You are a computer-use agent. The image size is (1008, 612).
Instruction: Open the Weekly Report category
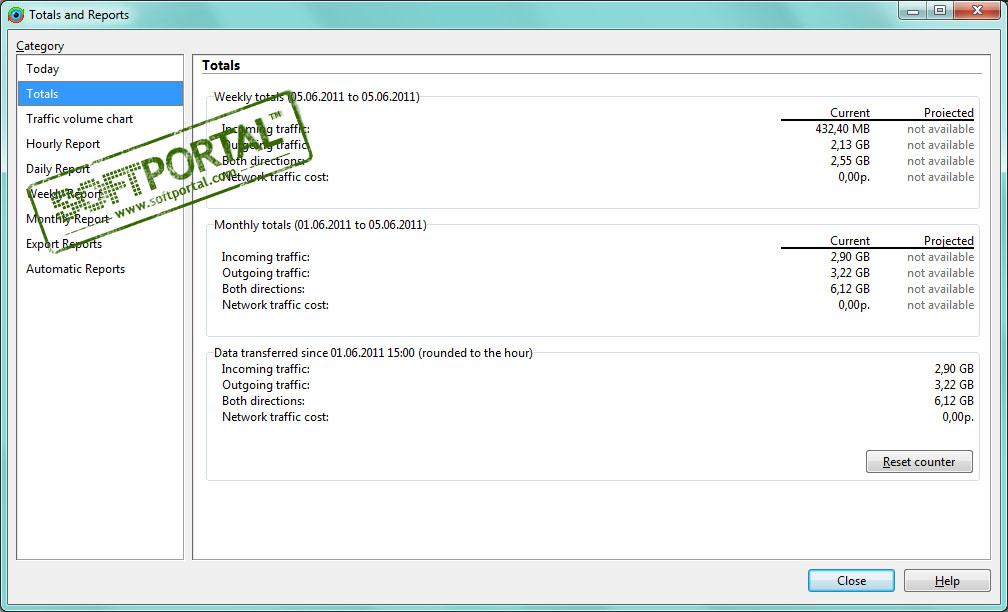pyautogui.click(x=100, y=194)
